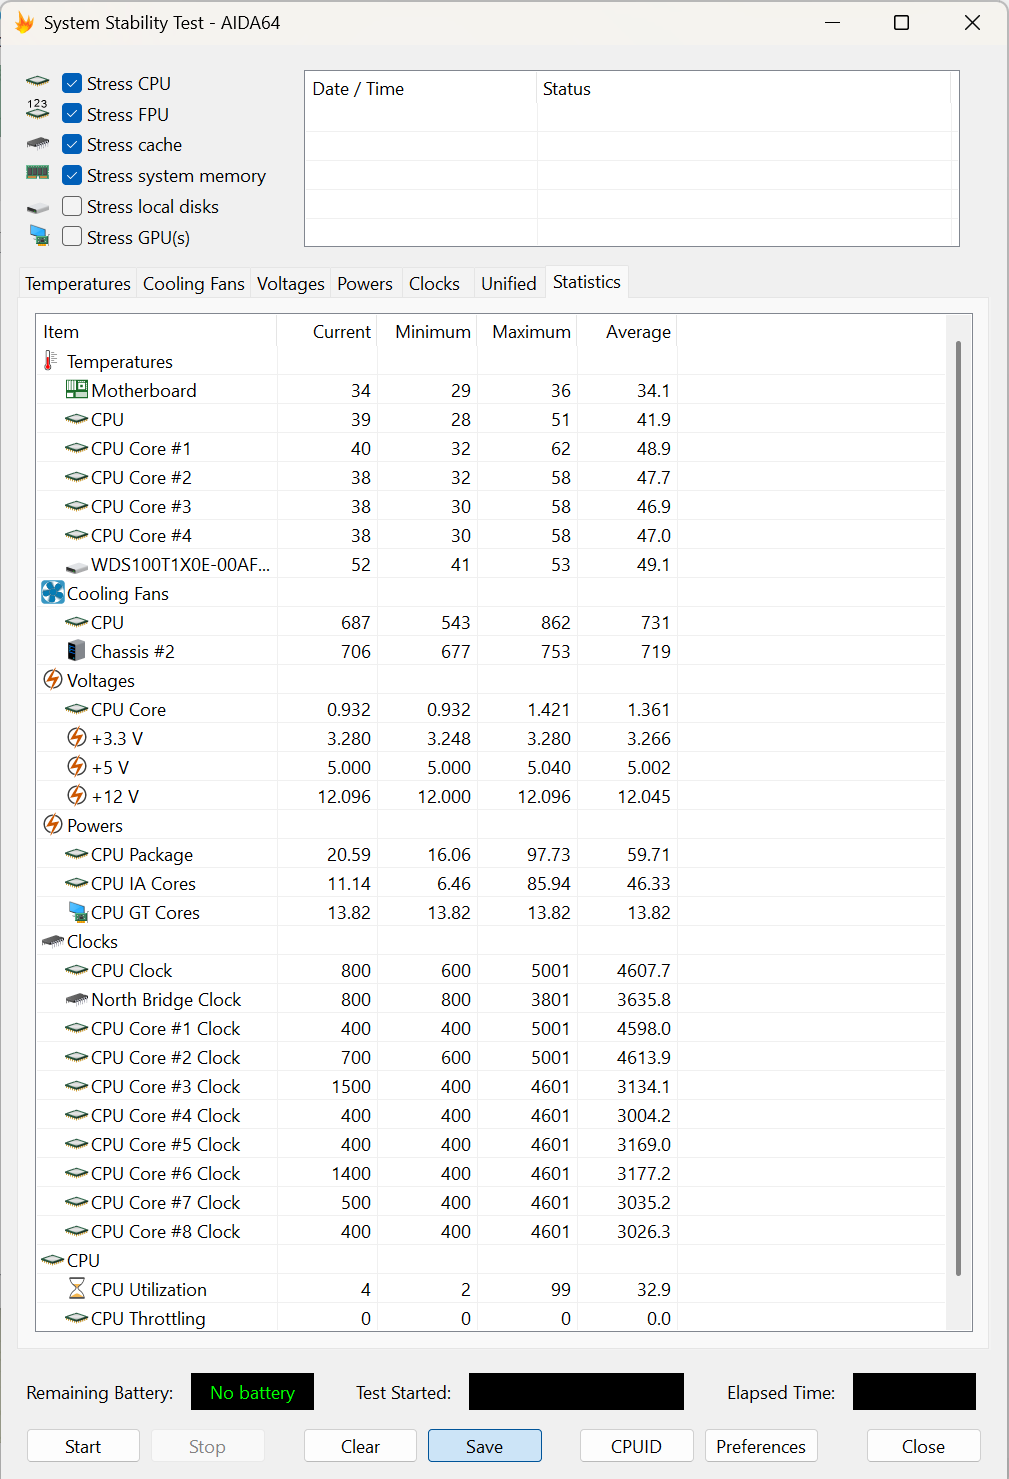Click the statistics list vertical scrollbar
1009x1479 pixels.
pos(958,808)
